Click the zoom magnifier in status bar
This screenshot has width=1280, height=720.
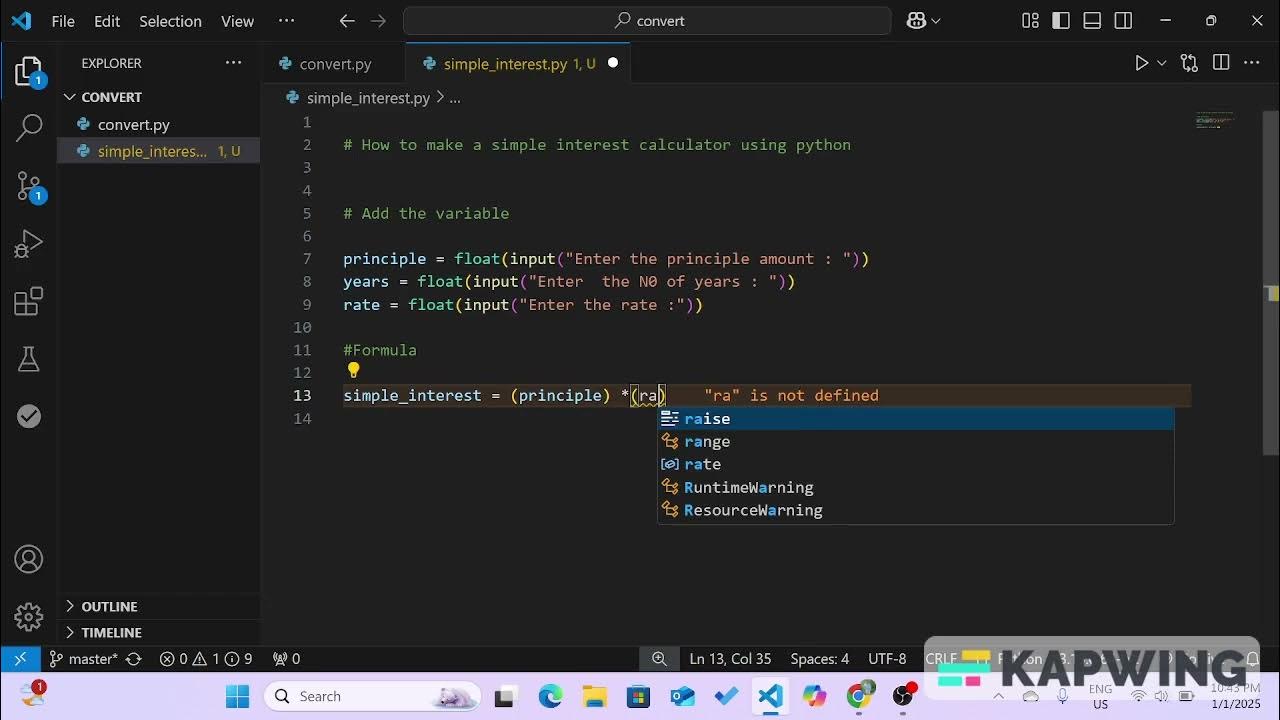pyautogui.click(x=659, y=659)
